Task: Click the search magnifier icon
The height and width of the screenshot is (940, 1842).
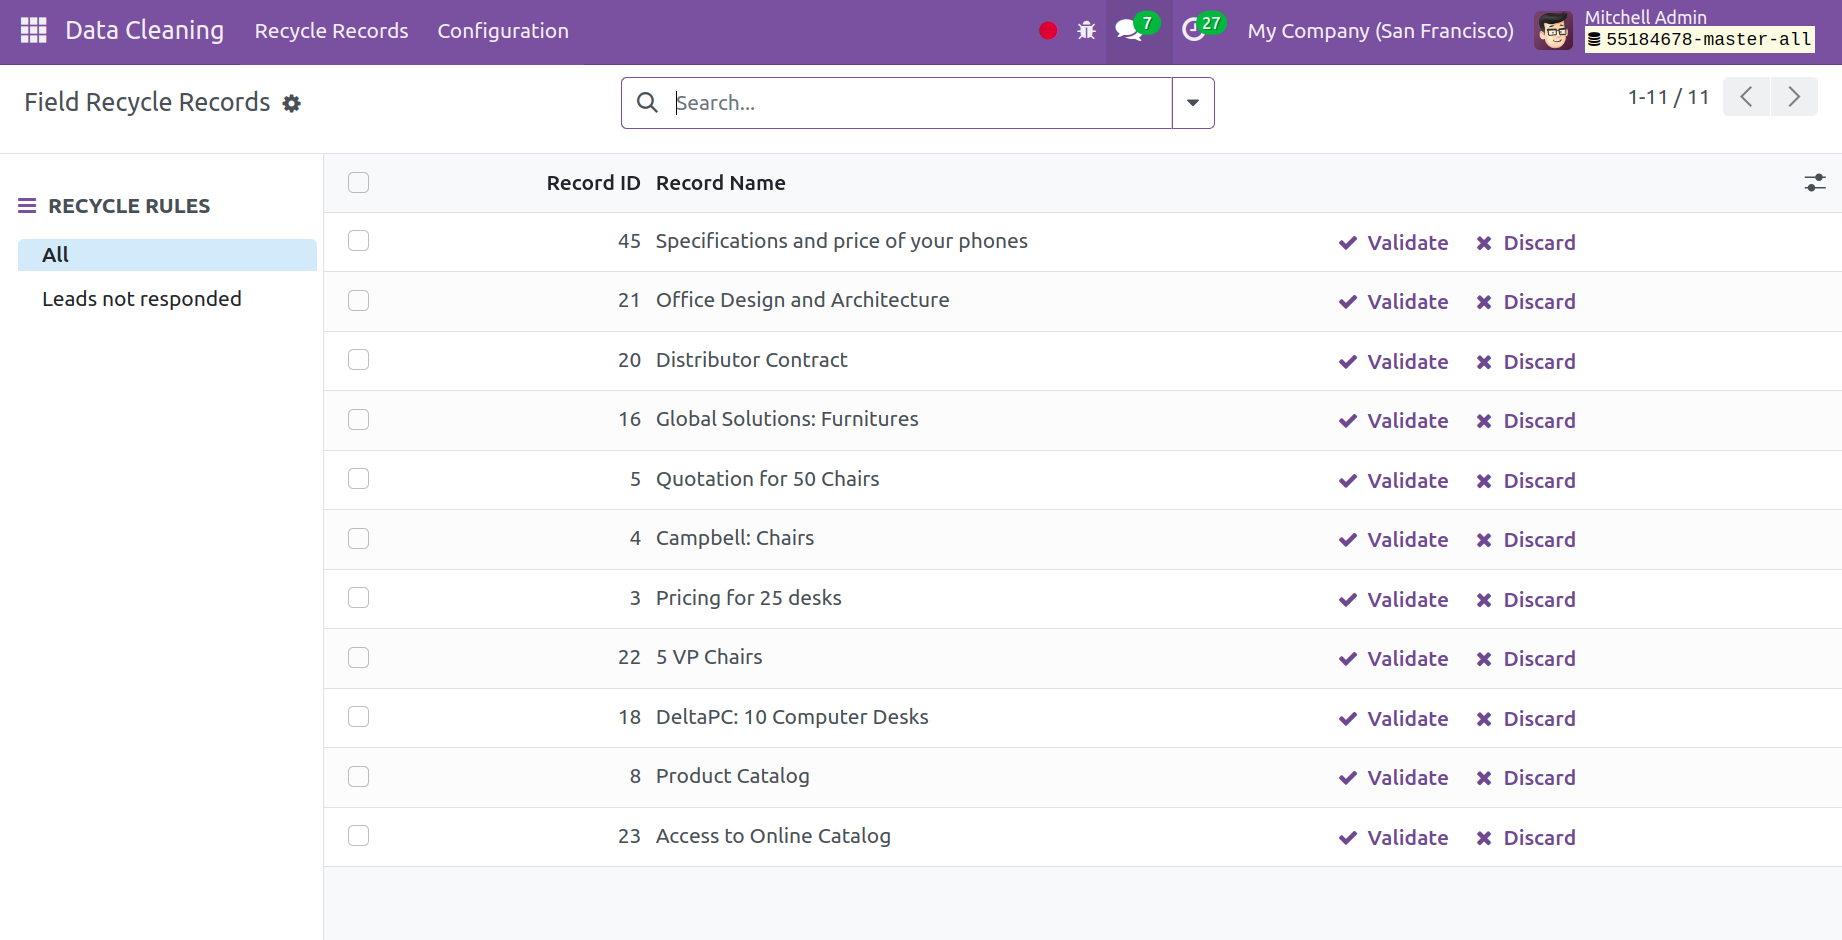Action: coord(647,102)
